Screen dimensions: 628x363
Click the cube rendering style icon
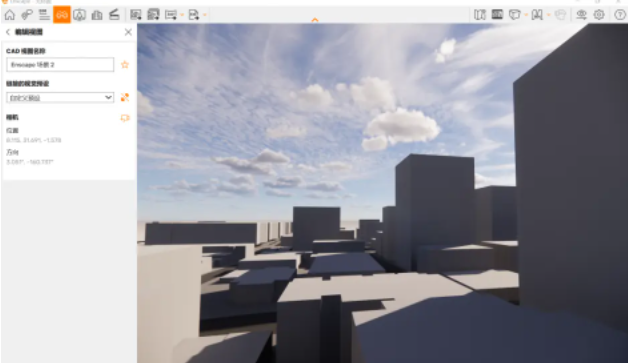[515, 15]
